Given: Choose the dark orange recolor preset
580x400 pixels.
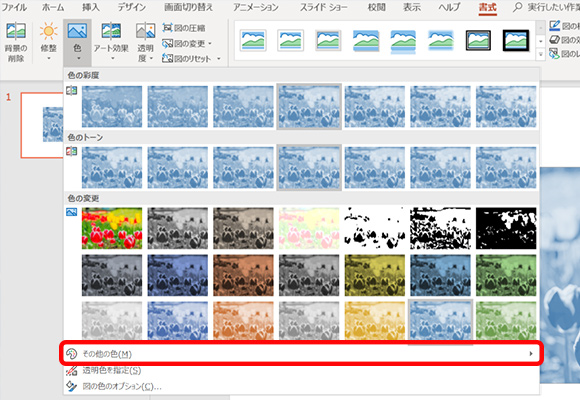Looking at the screenshot, I should pyautogui.click(x=243, y=275).
